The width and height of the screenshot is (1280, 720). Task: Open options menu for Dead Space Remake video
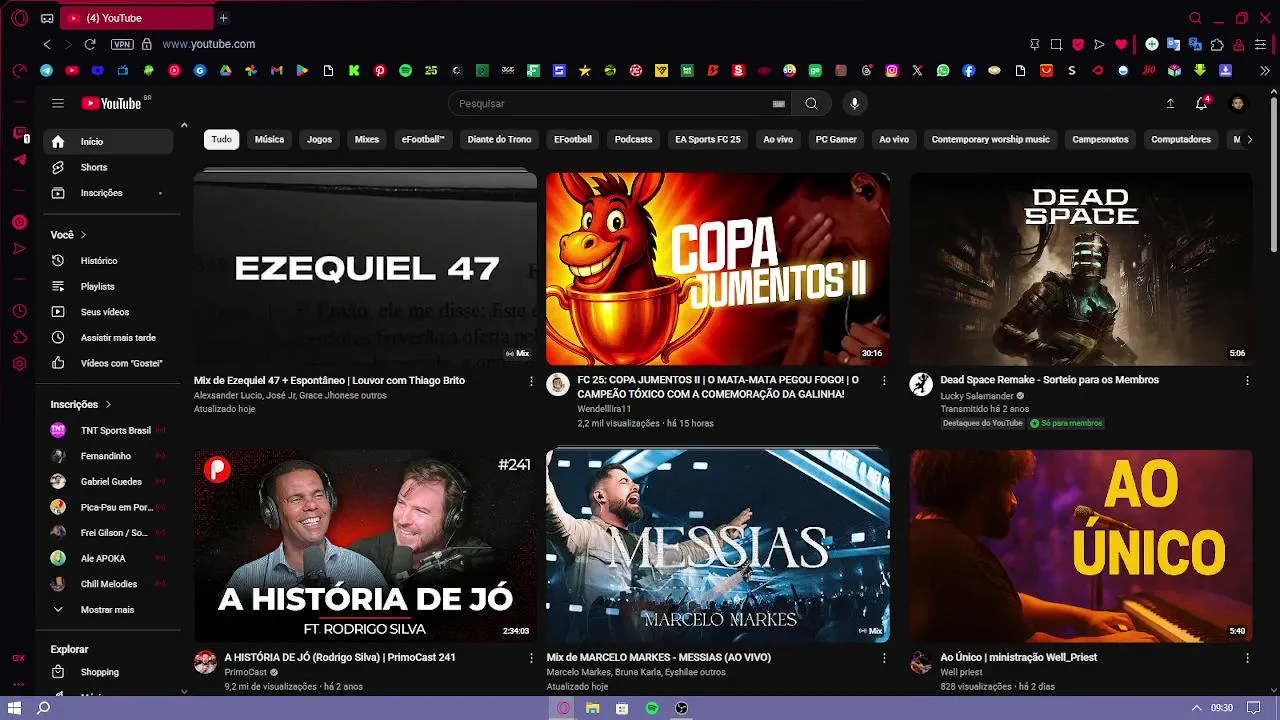[1247, 381]
